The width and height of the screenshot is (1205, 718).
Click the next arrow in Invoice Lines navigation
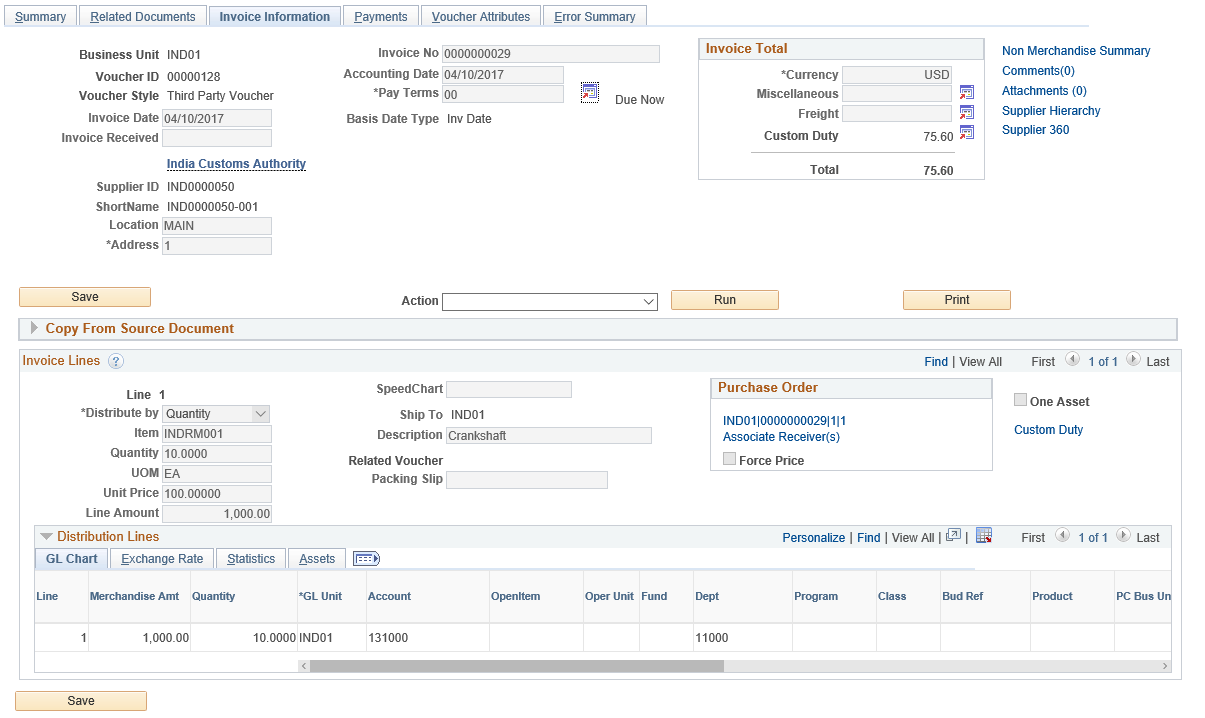click(x=1133, y=360)
